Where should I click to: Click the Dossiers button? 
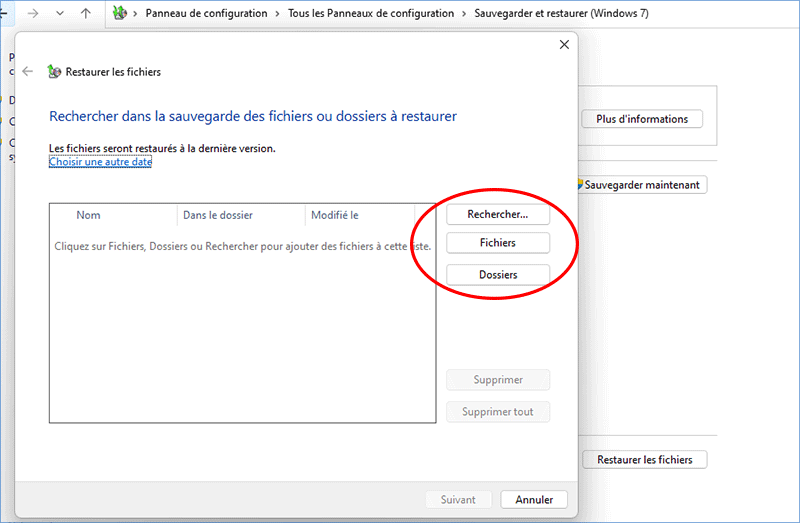point(498,275)
